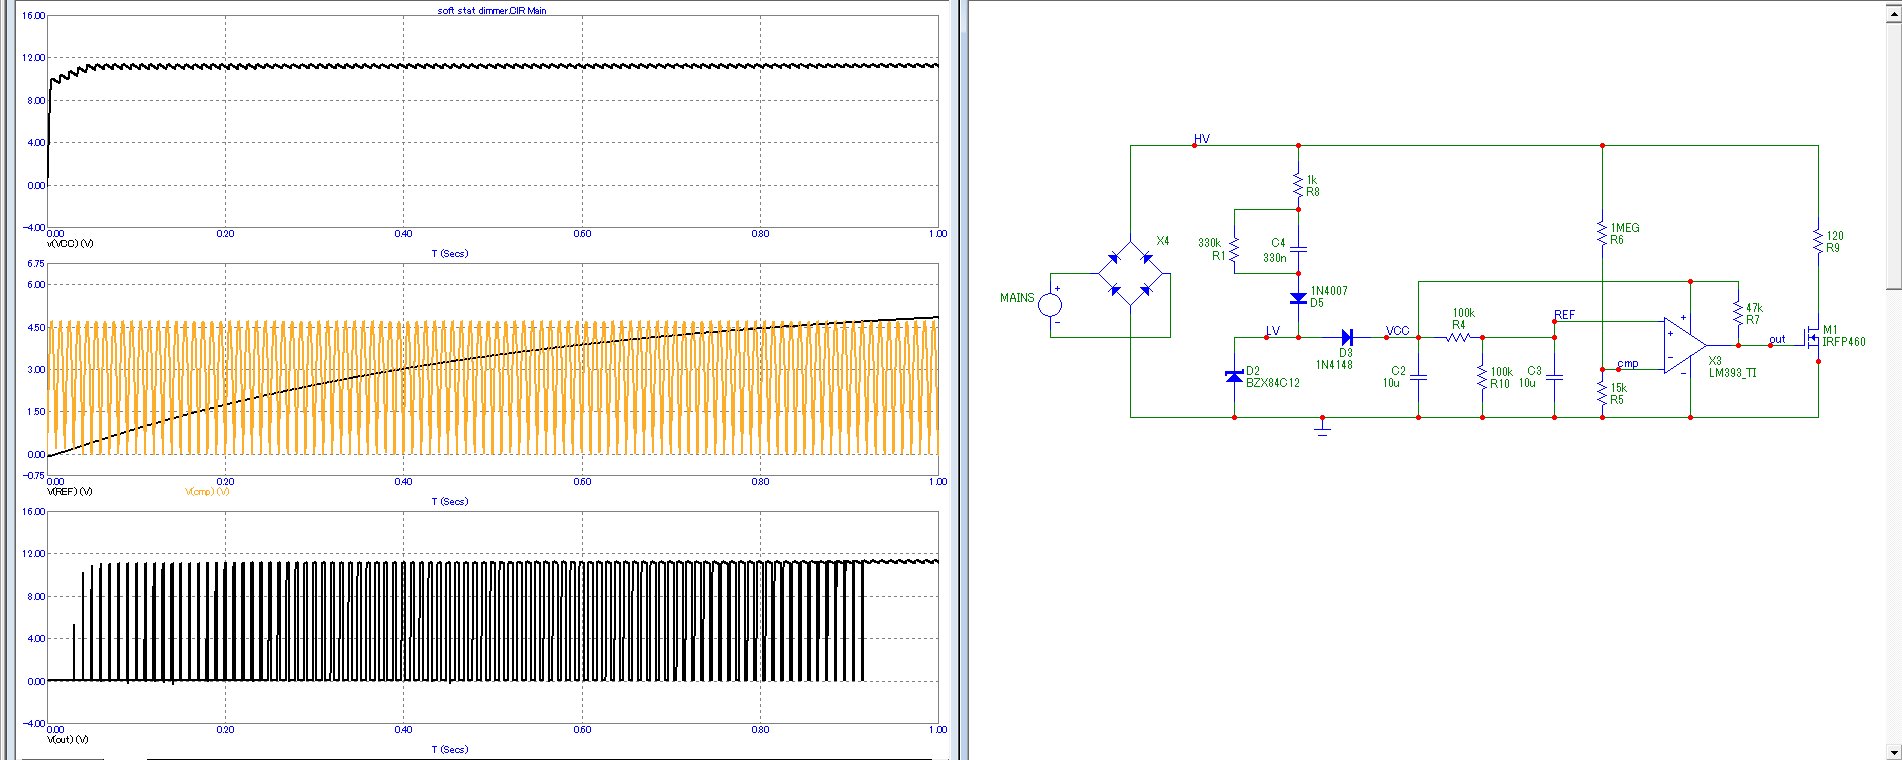Click the 1N4007 part name text

[x=1329, y=291]
